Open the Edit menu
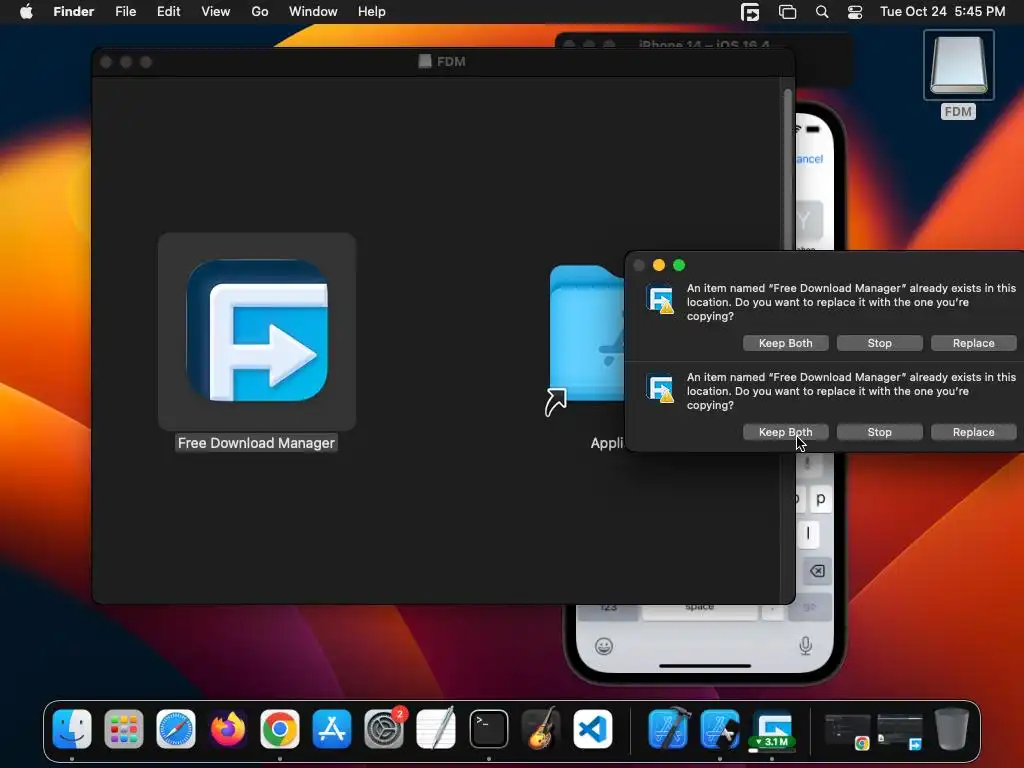The height and width of the screenshot is (768, 1024). (168, 12)
